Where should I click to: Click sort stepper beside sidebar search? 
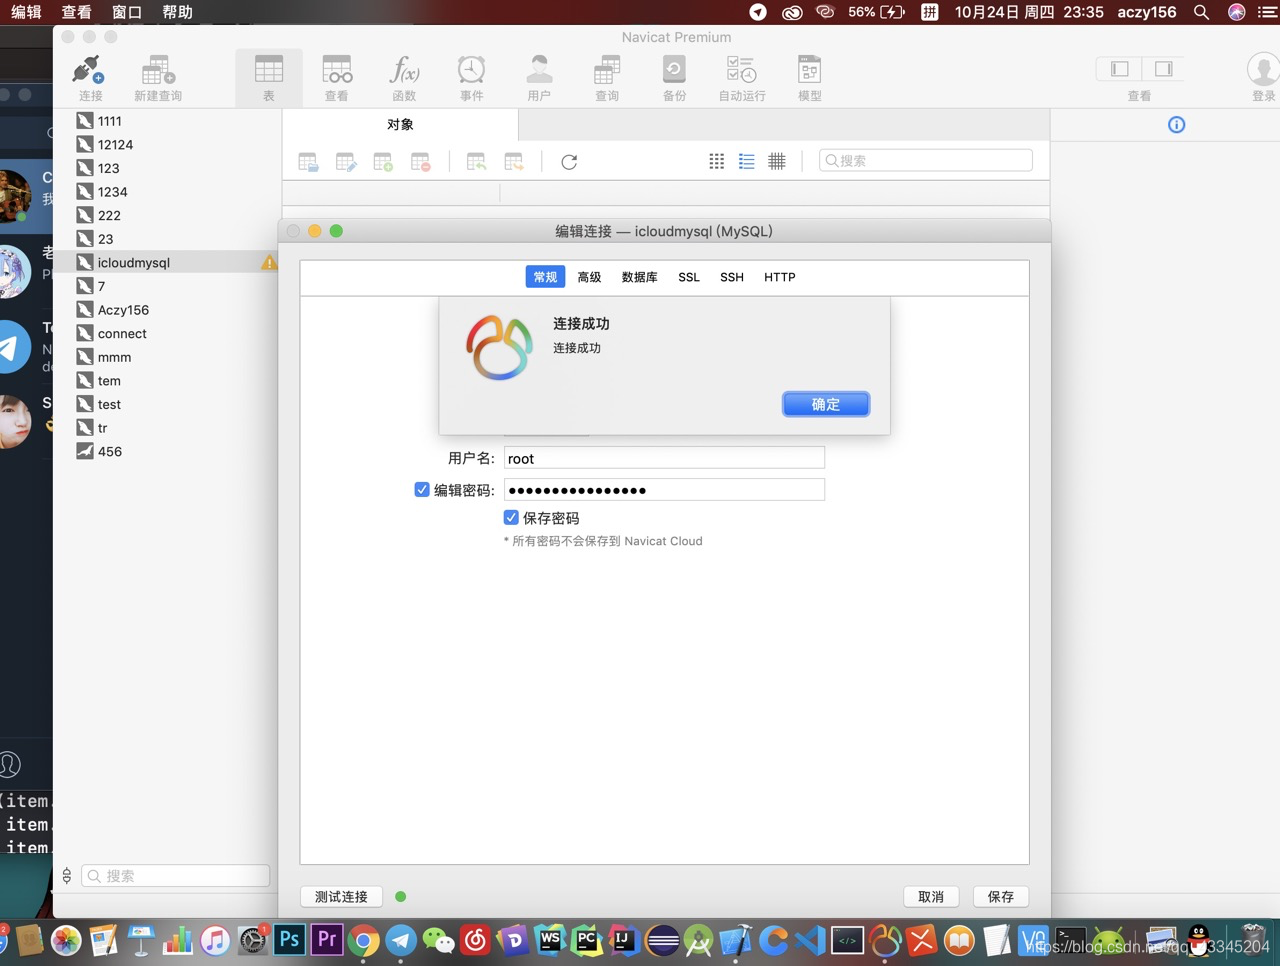67,876
